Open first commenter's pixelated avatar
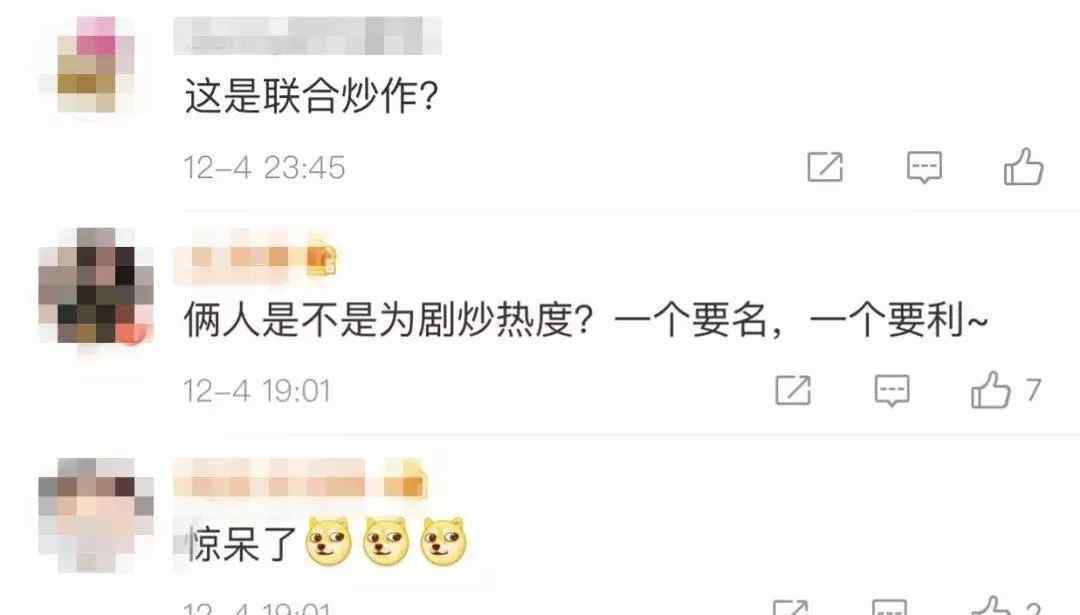The image size is (1080, 615). 96,65
